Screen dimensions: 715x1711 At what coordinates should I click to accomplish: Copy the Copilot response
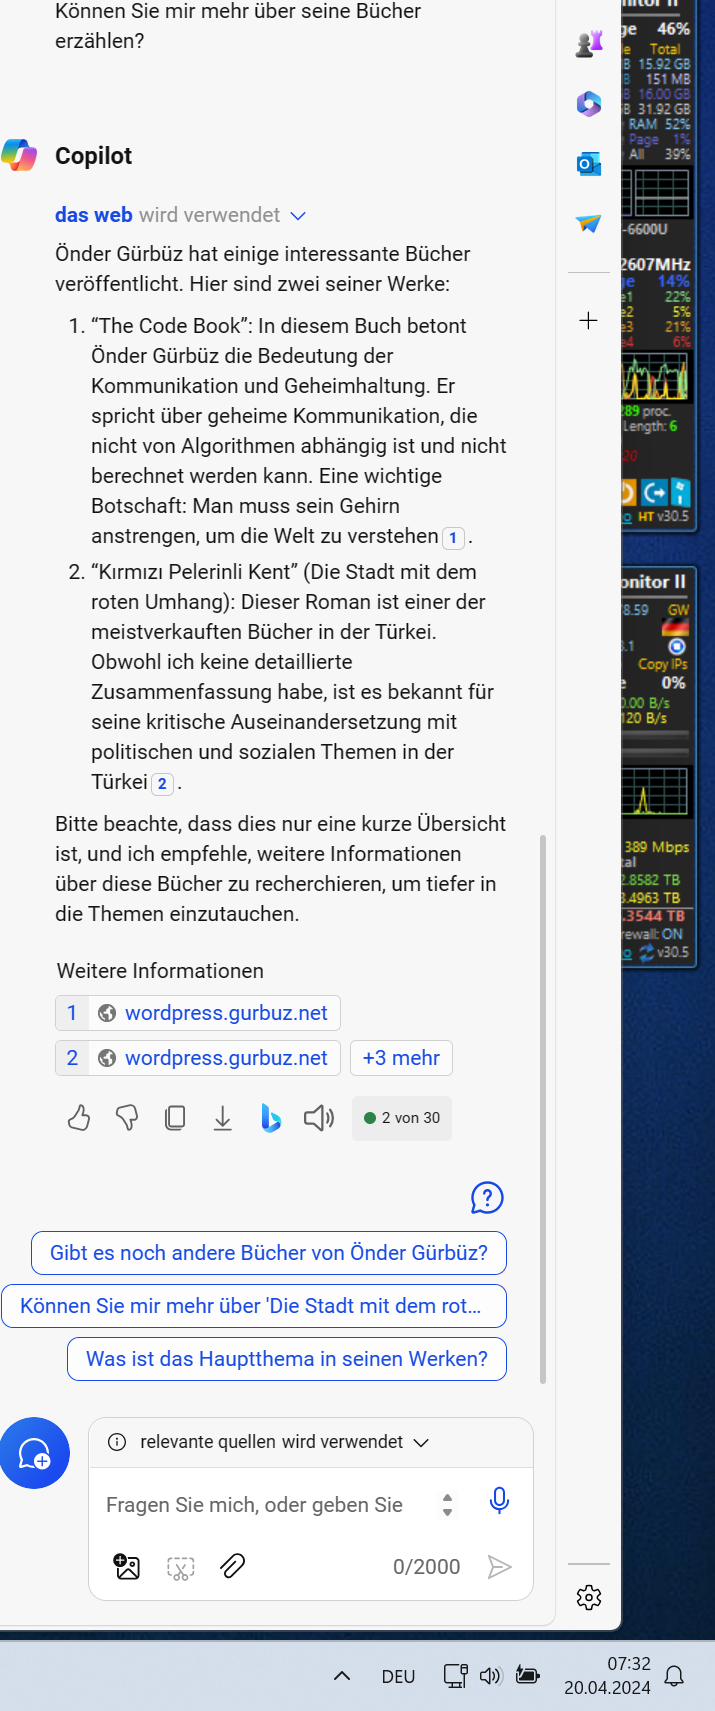pyautogui.click(x=175, y=1118)
